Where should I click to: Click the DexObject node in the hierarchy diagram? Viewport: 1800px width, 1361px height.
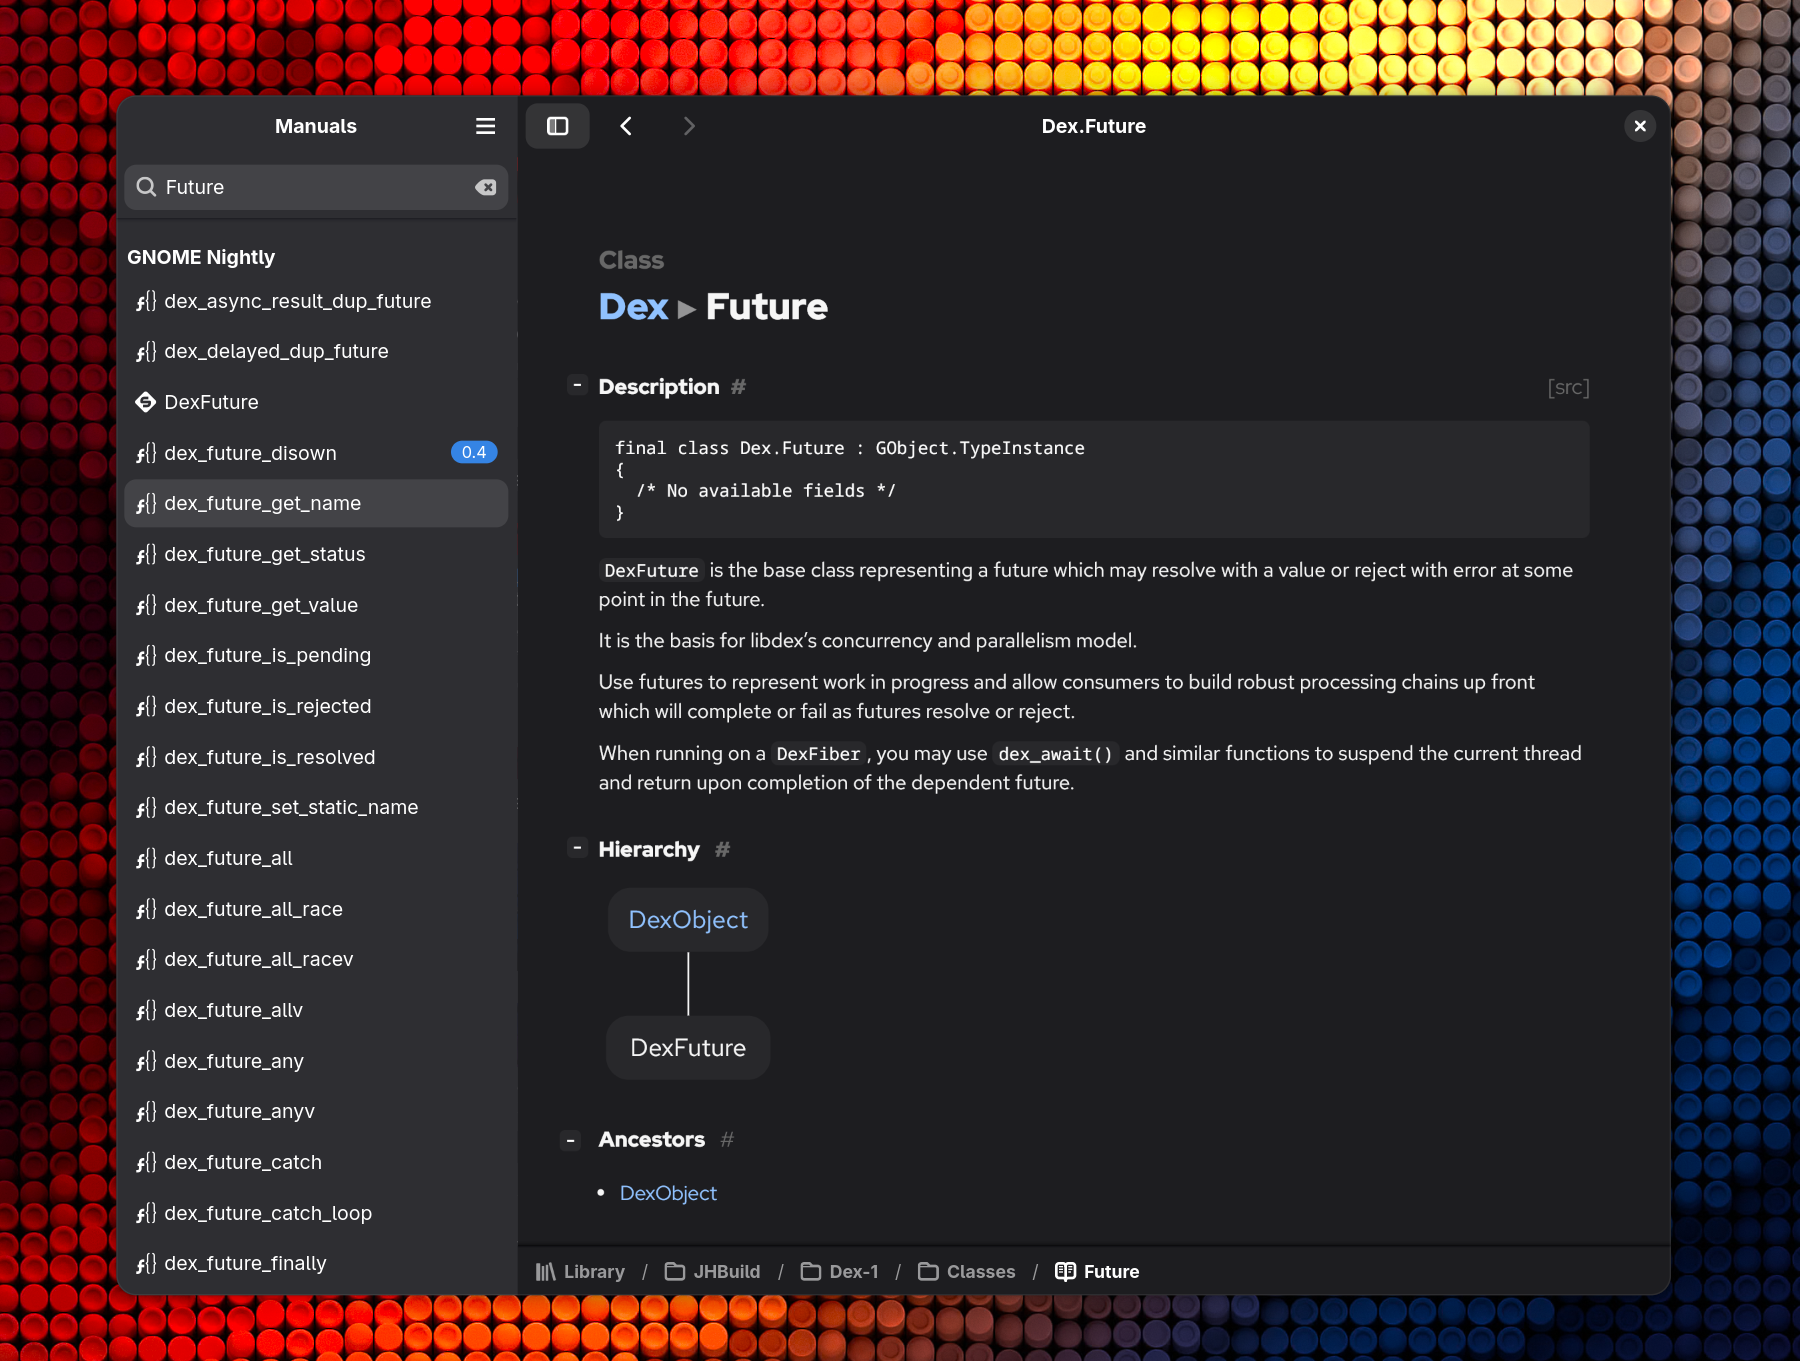[x=687, y=919]
